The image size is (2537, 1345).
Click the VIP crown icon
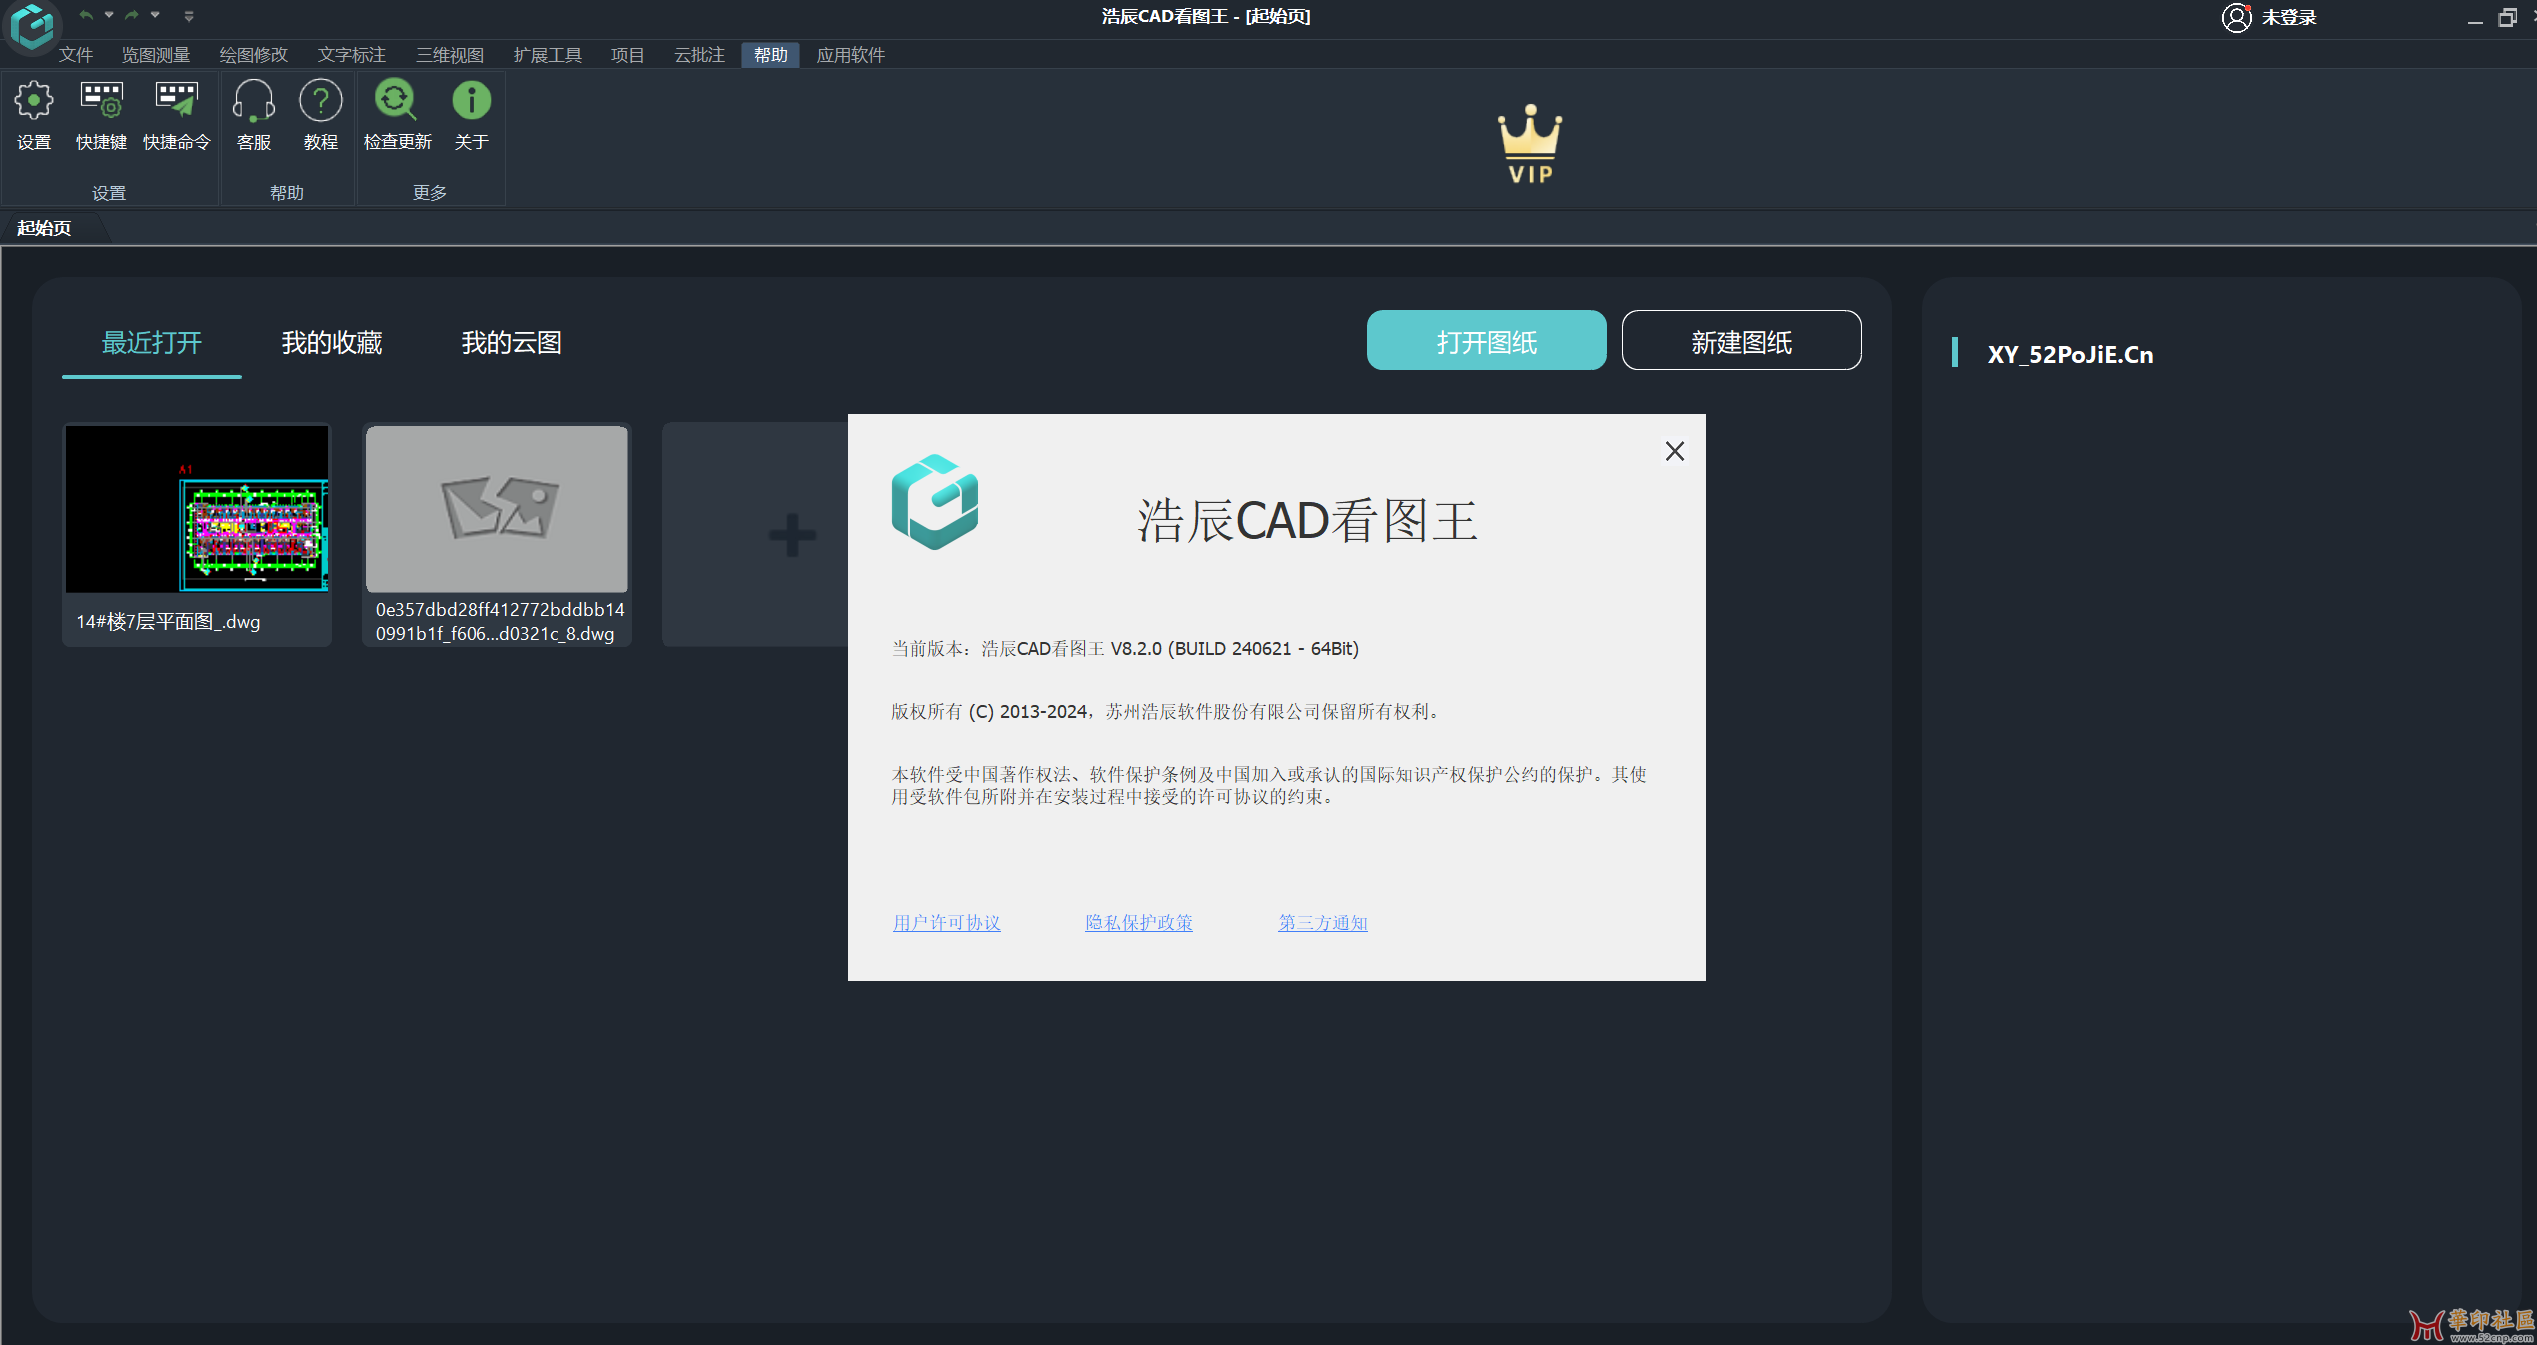[x=1529, y=144]
